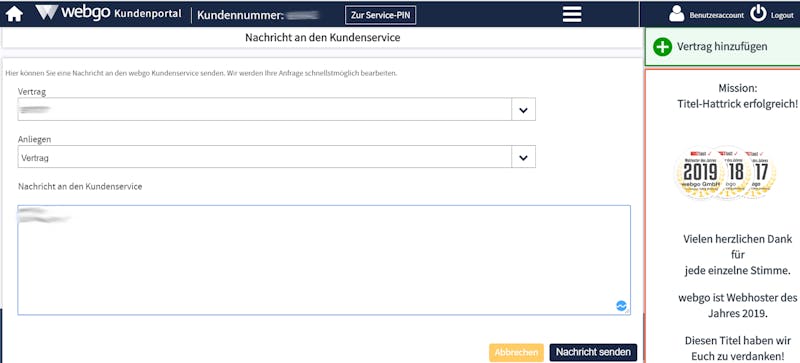Click the blue icon inside the message textarea
The width and height of the screenshot is (800, 363).
click(x=621, y=306)
